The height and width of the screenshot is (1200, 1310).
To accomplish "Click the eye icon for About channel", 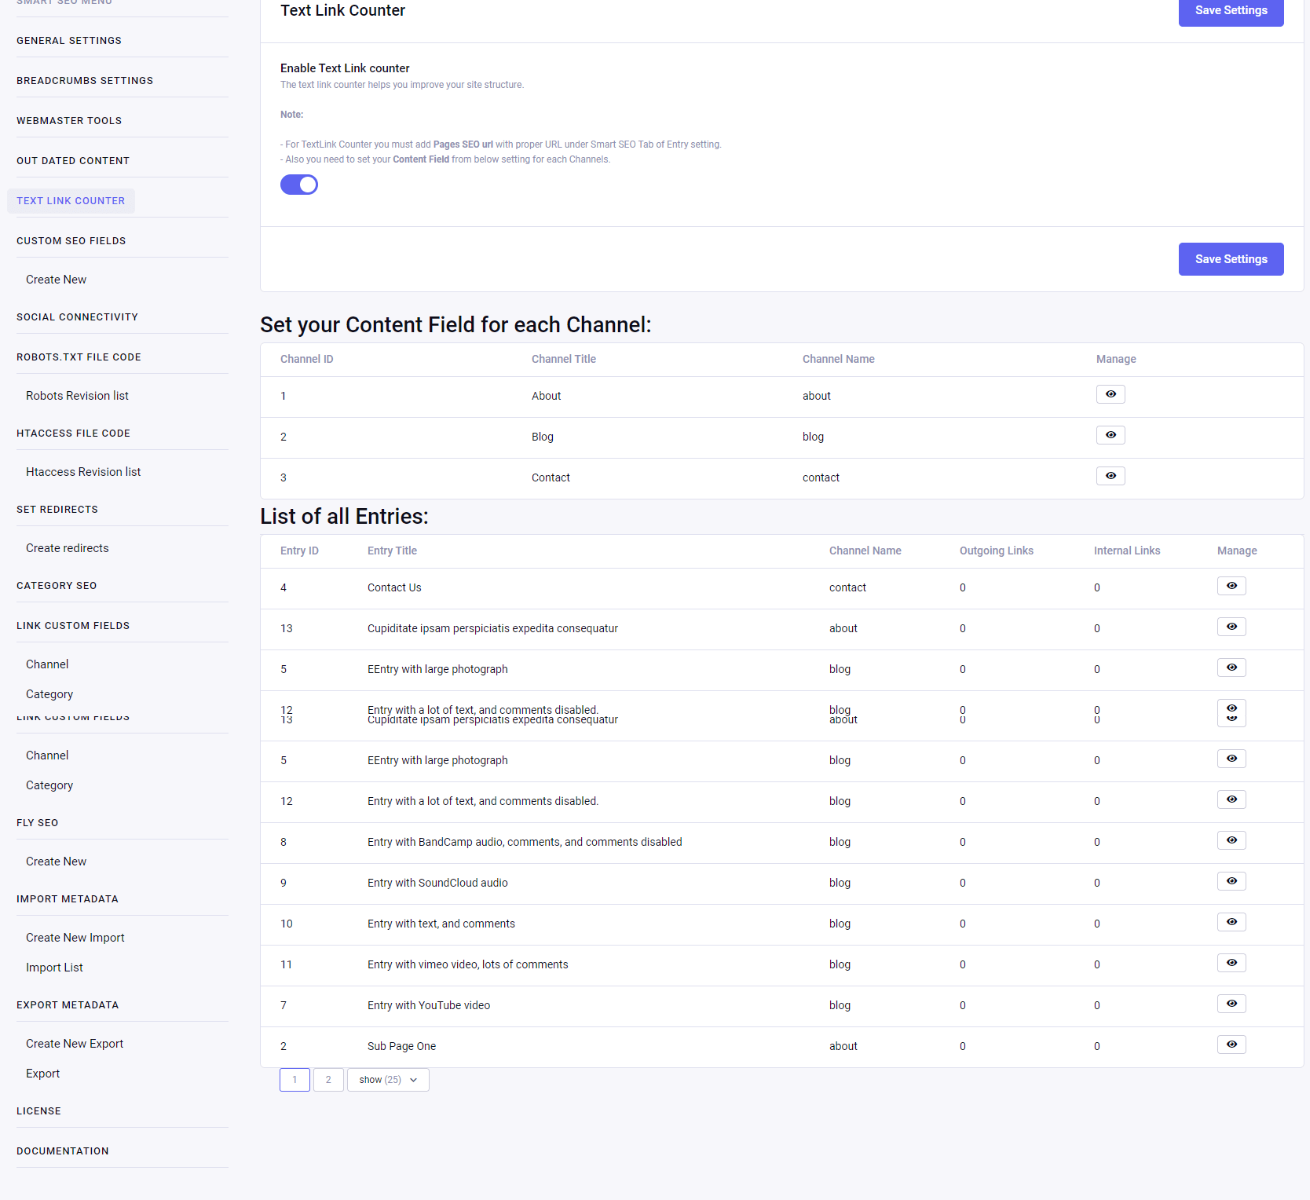I will click(1110, 395).
